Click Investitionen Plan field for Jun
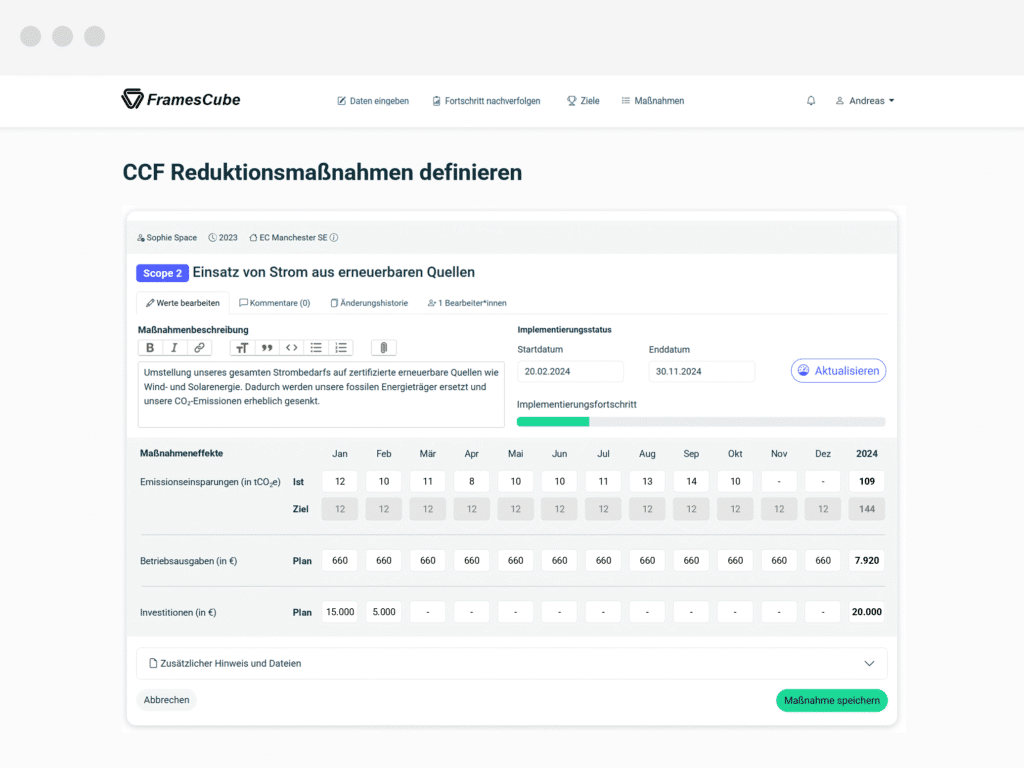 (x=560, y=612)
